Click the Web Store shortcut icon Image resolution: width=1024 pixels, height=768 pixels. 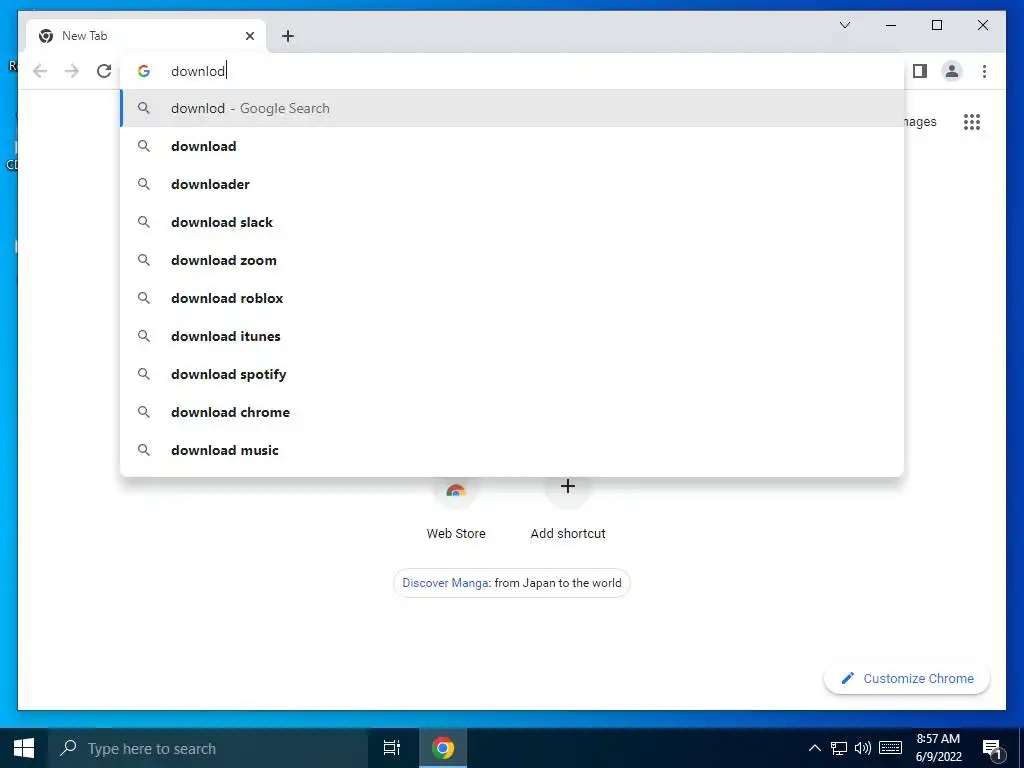coord(456,490)
